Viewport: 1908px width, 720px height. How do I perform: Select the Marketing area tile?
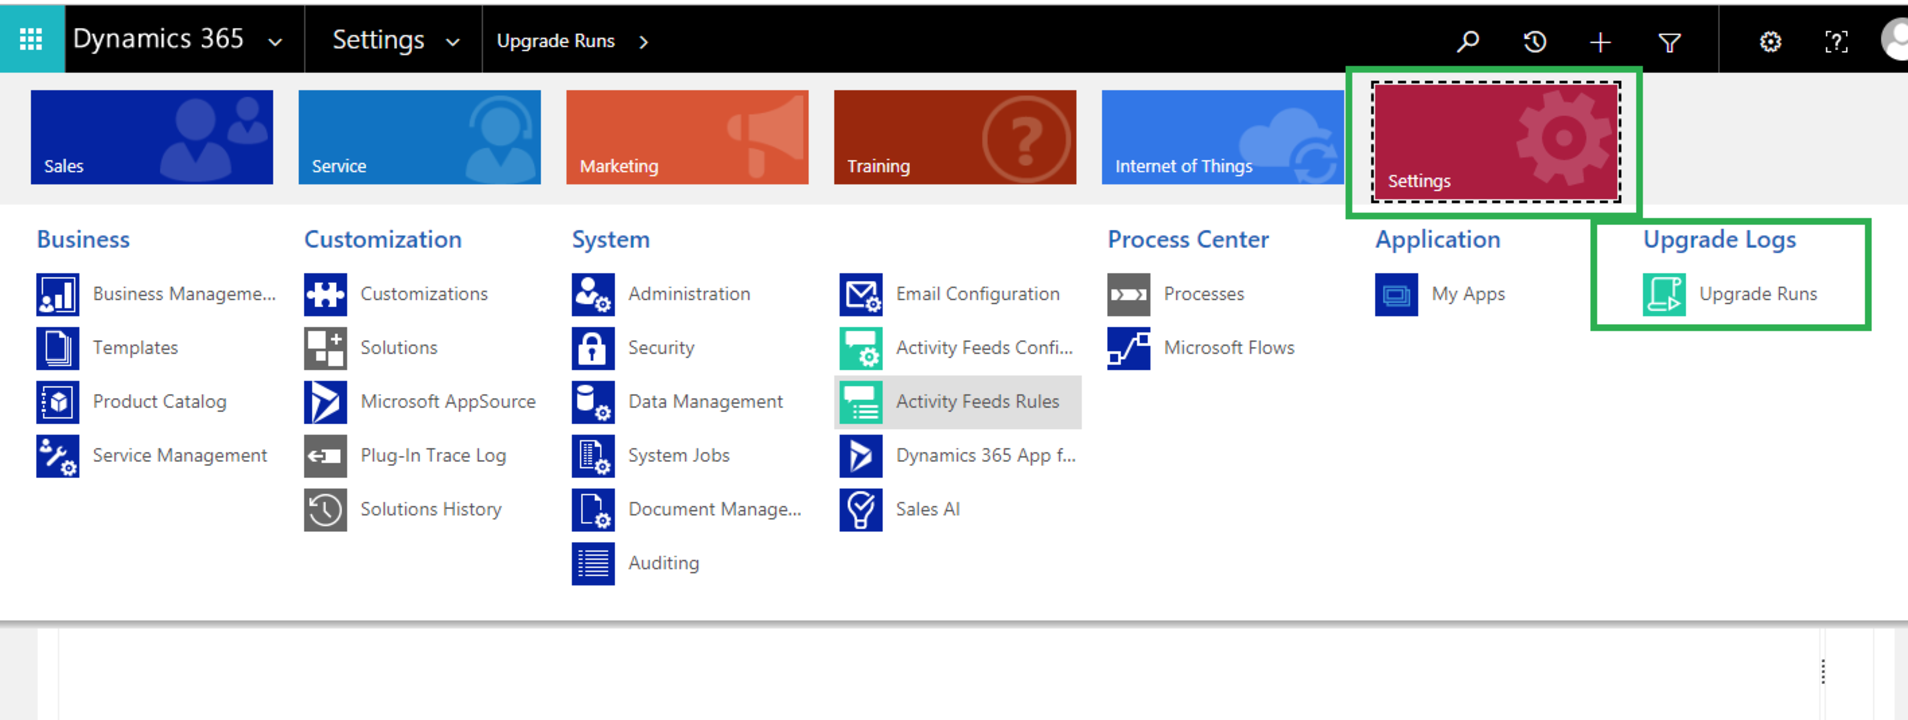pyautogui.click(x=687, y=137)
